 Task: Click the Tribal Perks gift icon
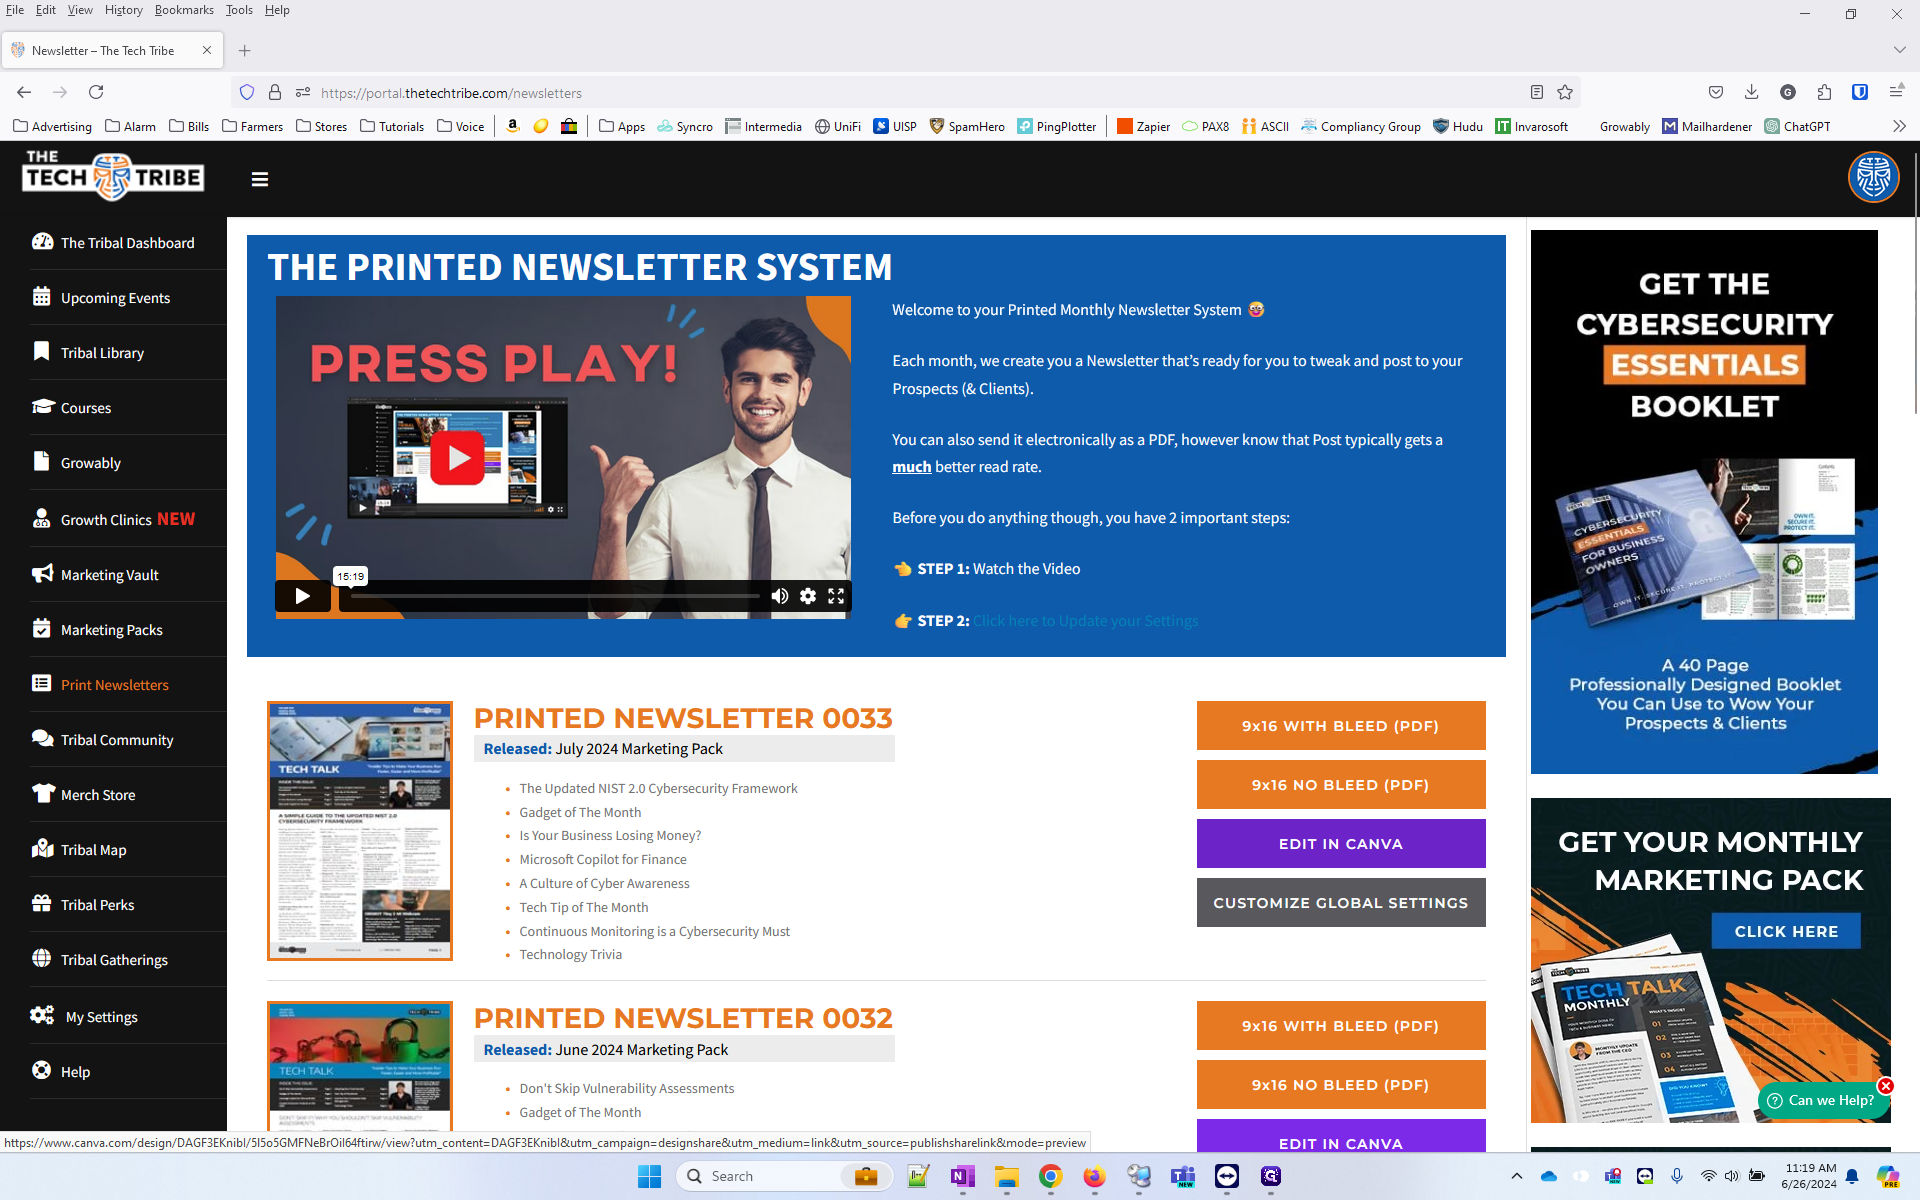tap(41, 903)
